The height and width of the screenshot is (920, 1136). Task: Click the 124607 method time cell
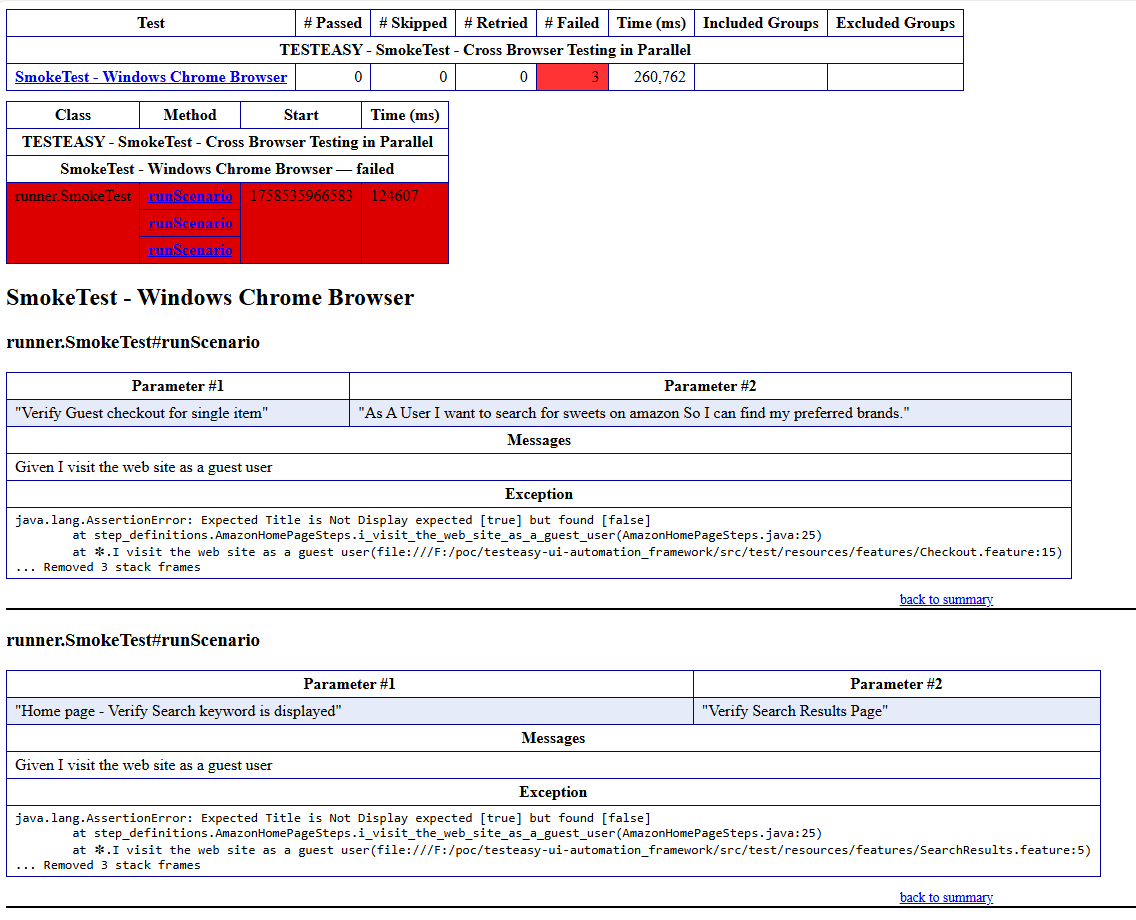395,196
